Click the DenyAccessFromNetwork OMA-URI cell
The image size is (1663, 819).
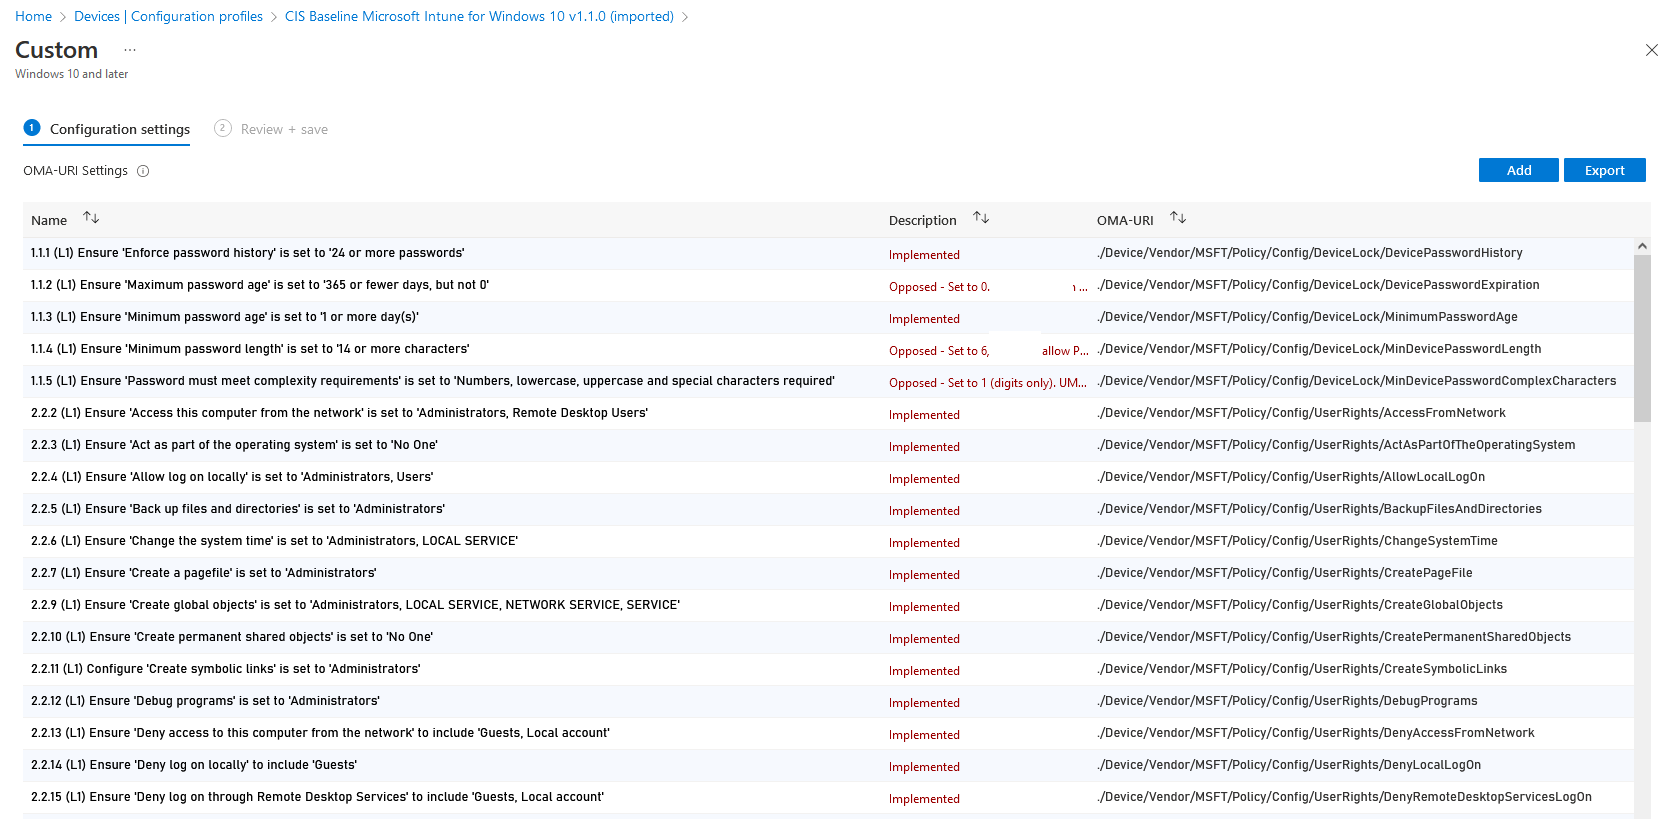click(x=1316, y=733)
